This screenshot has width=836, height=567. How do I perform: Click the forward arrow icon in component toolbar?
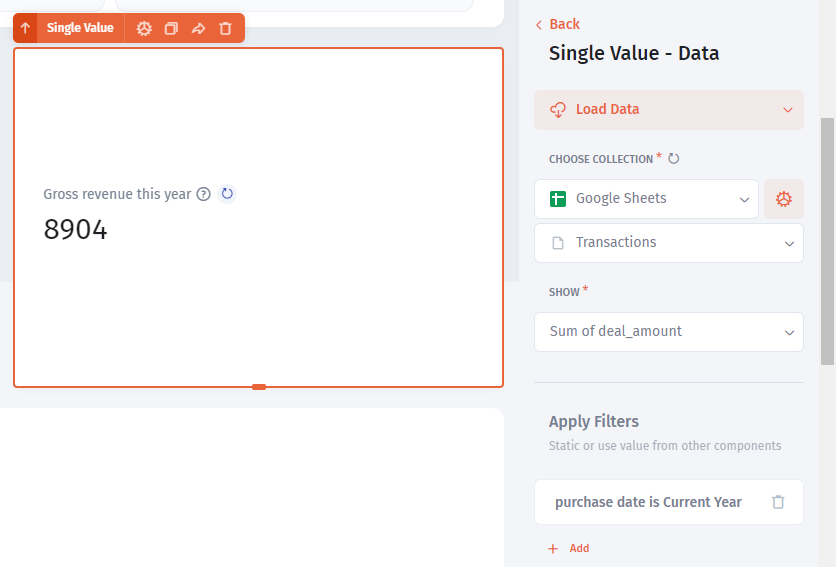tap(198, 28)
